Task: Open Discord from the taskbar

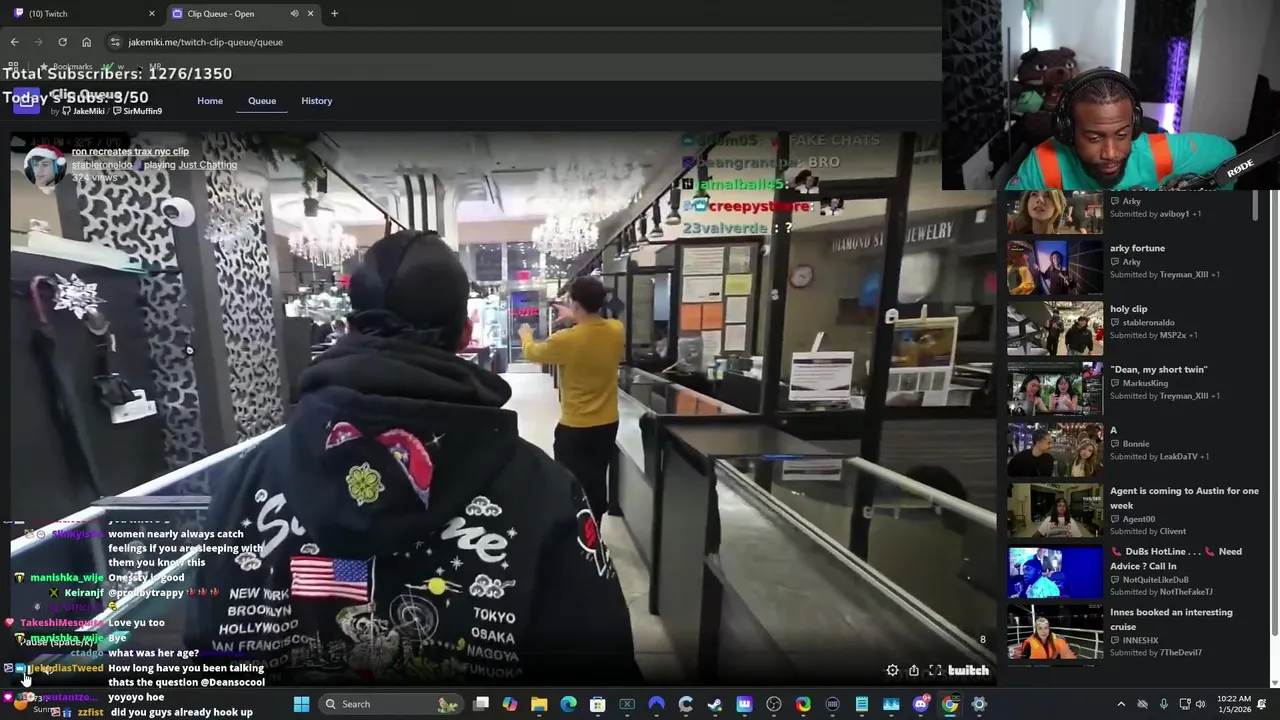Action: (920, 704)
